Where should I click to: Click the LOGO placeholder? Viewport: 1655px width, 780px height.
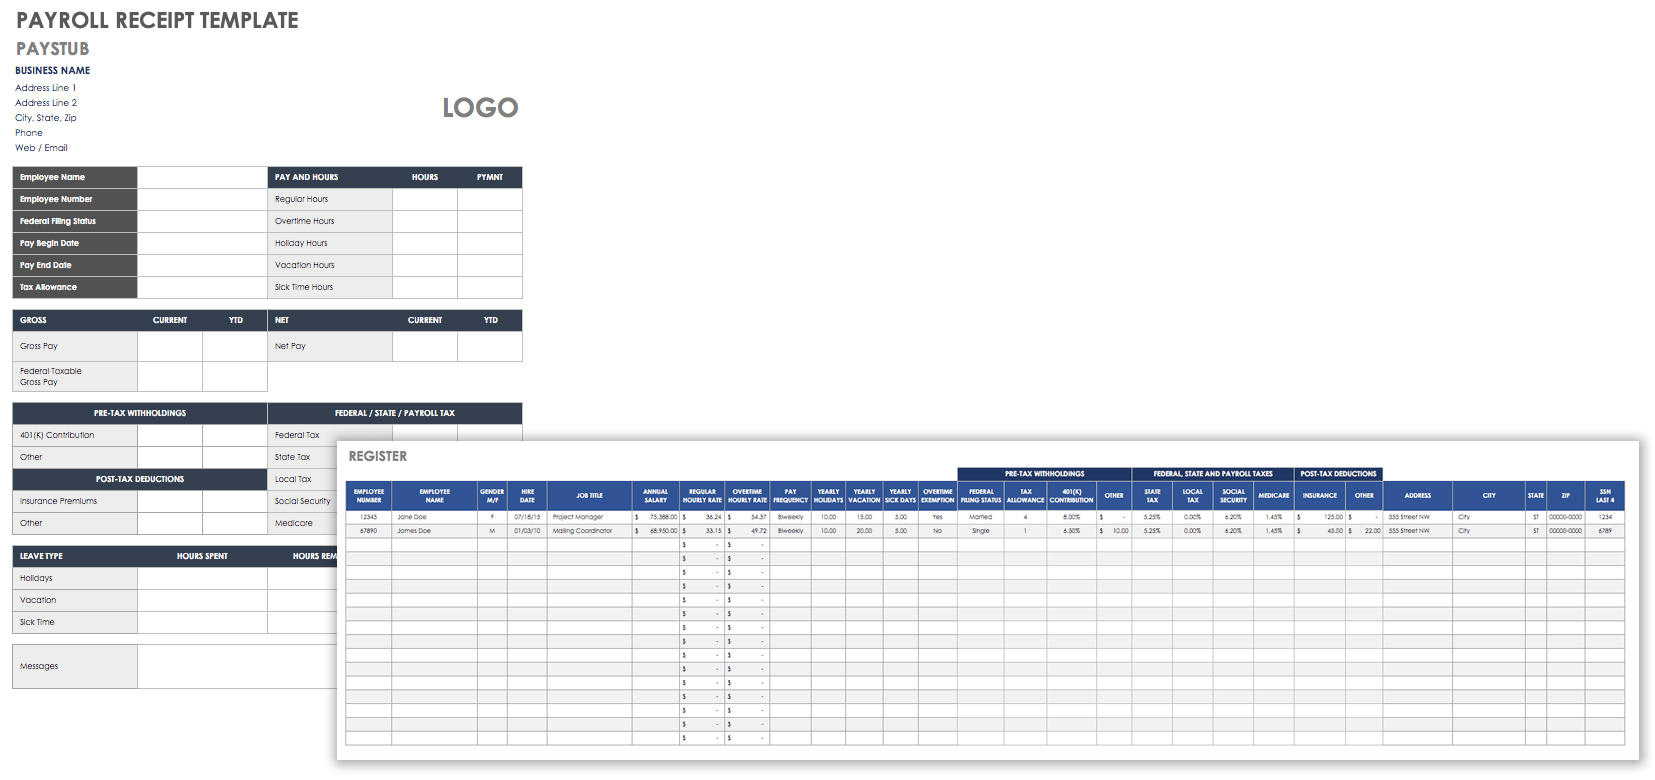pyautogui.click(x=480, y=108)
